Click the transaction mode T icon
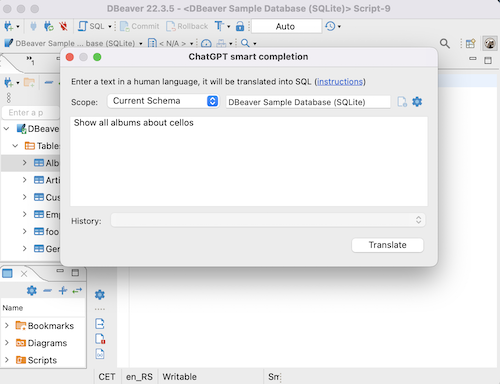This screenshot has height=384, width=500. [219, 26]
